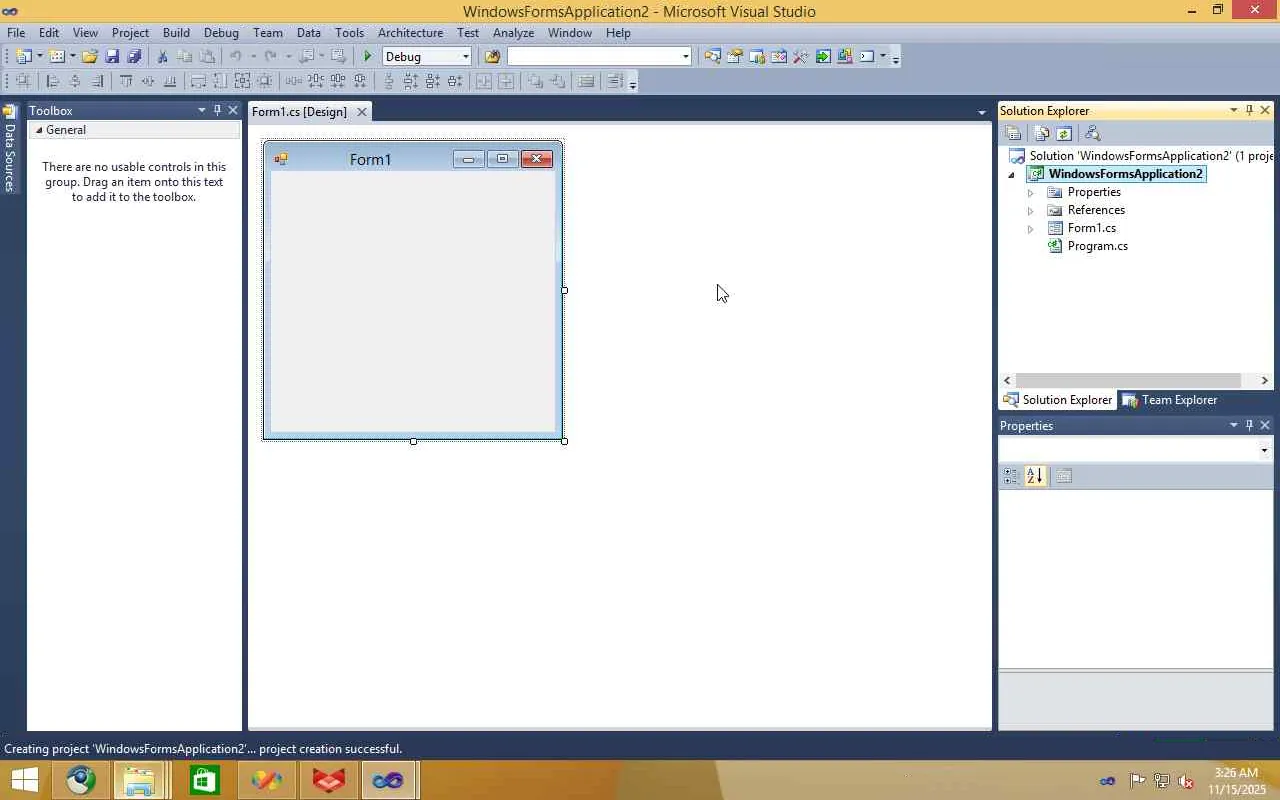
Task: Open the Build menu
Action: coord(176,33)
